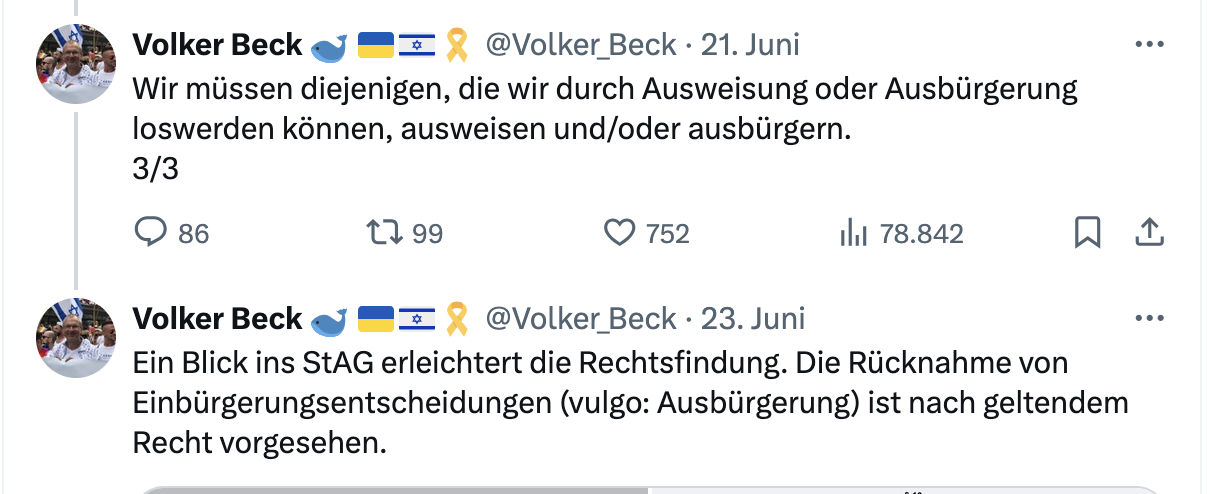Open Volker Beck avatar on first tweet
The height and width of the screenshot is (494, 1210).
[x=76, y=63]
